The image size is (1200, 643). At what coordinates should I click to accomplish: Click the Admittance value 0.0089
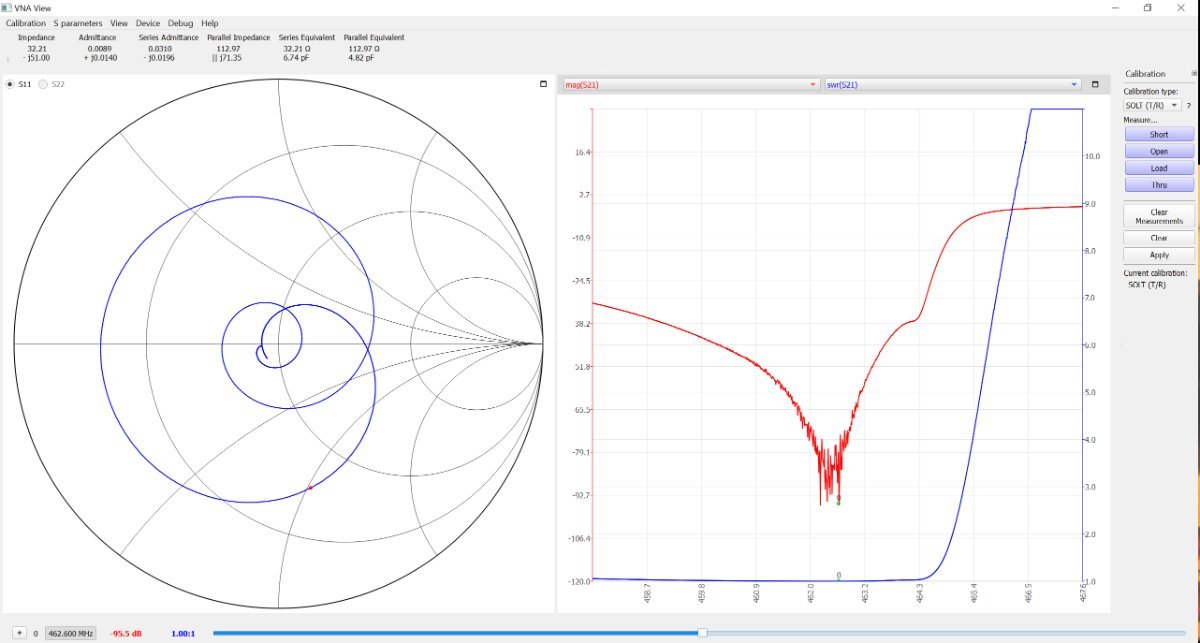click(x=98, y=48)
